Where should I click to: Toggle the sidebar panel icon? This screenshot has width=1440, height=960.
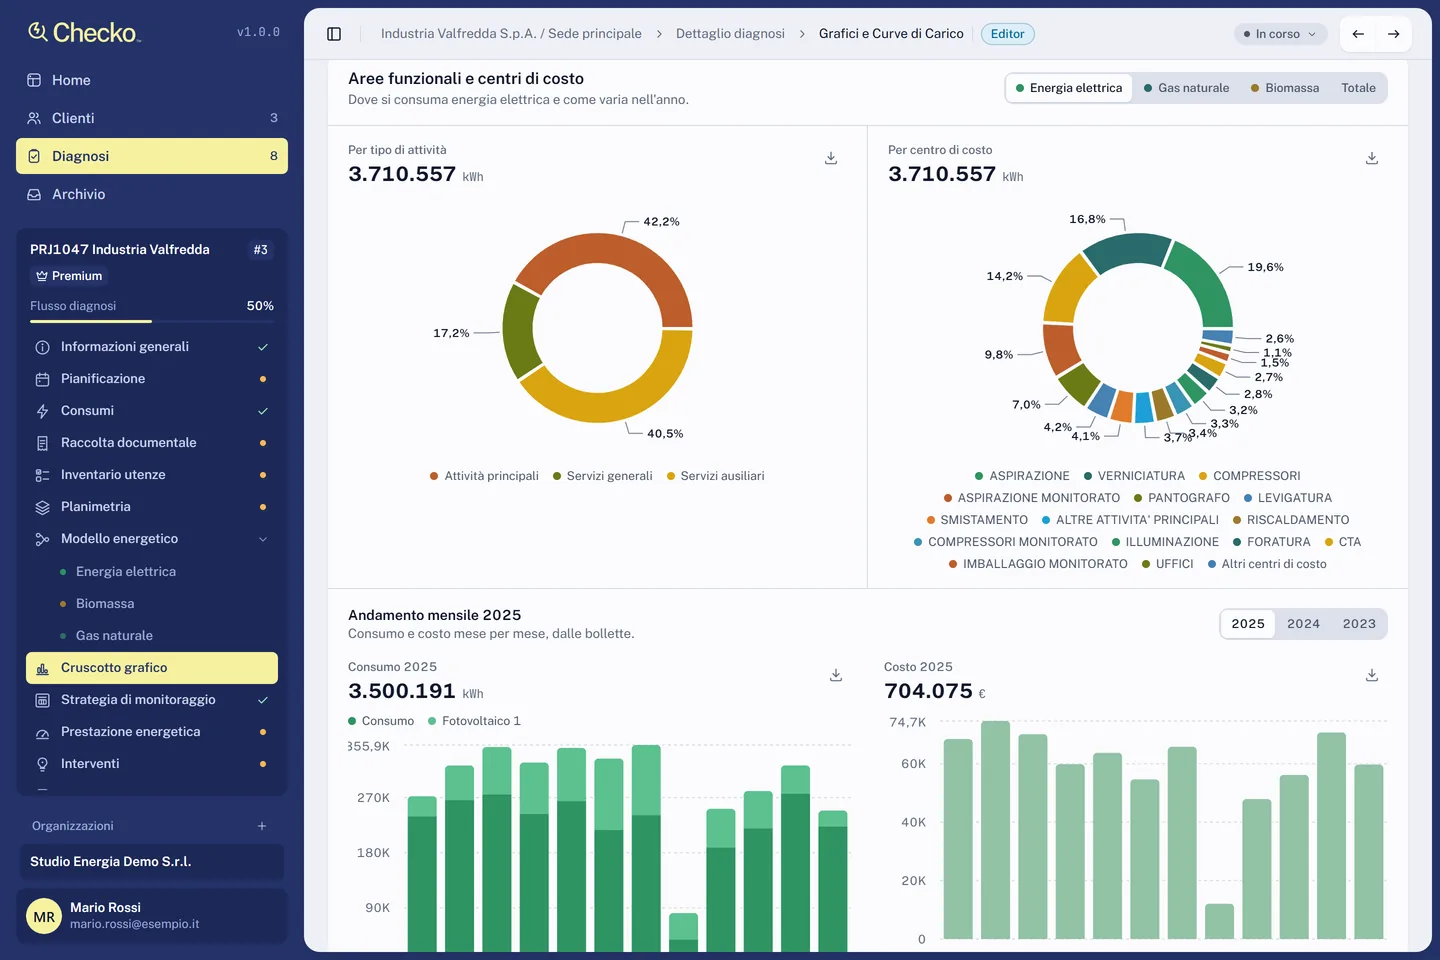334,34
